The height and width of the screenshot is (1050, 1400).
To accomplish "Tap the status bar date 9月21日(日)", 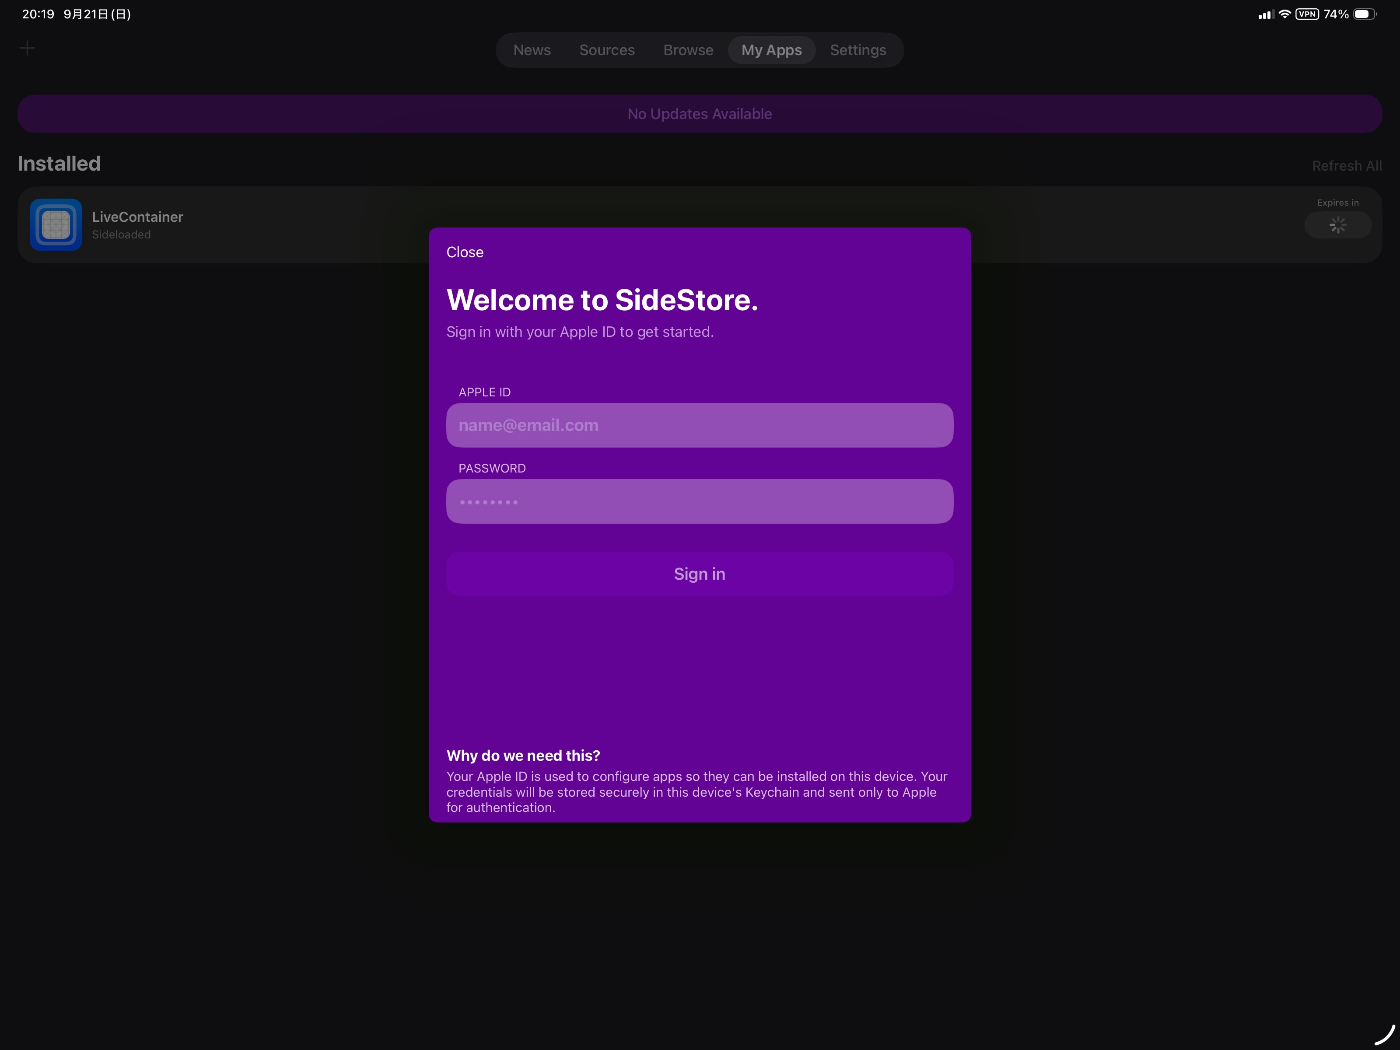I will tap(97, 14).
